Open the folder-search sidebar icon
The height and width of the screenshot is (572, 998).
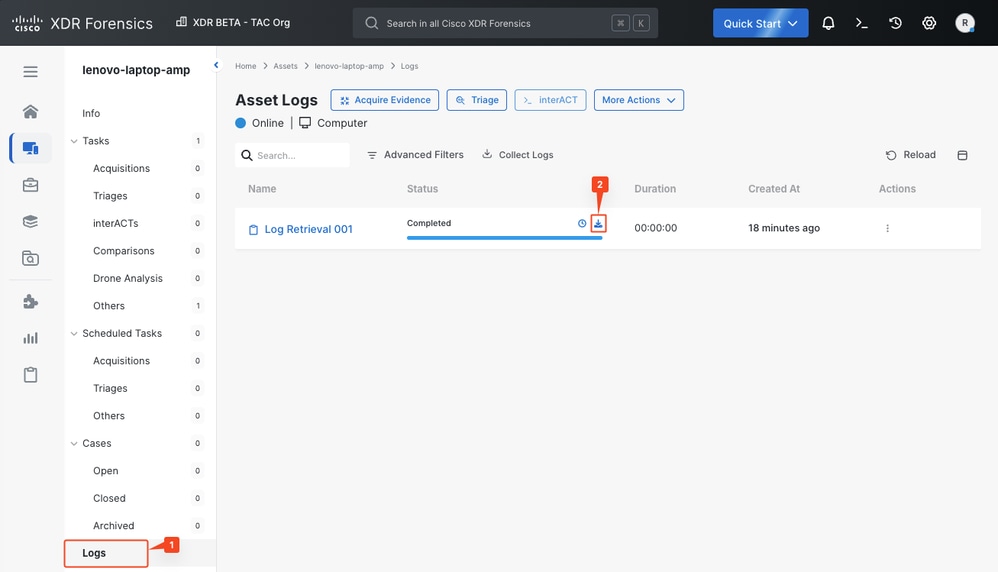click(x=30, y=258)
